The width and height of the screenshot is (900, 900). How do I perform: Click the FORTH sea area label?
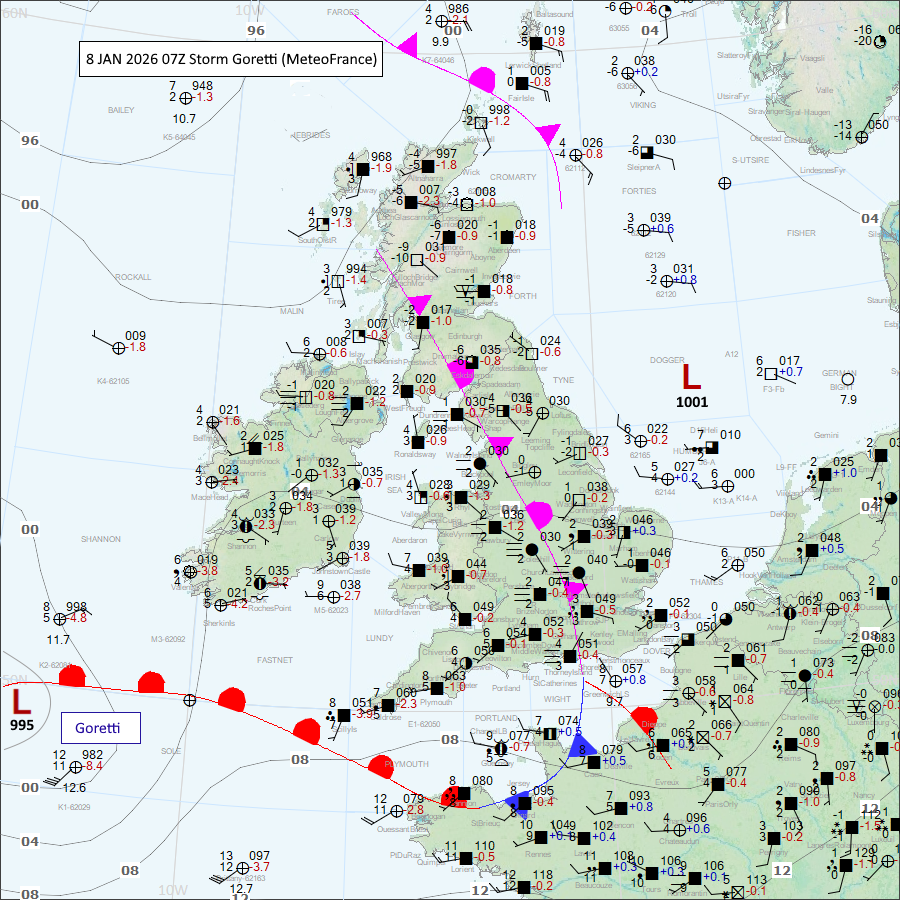tap(522, 296)
